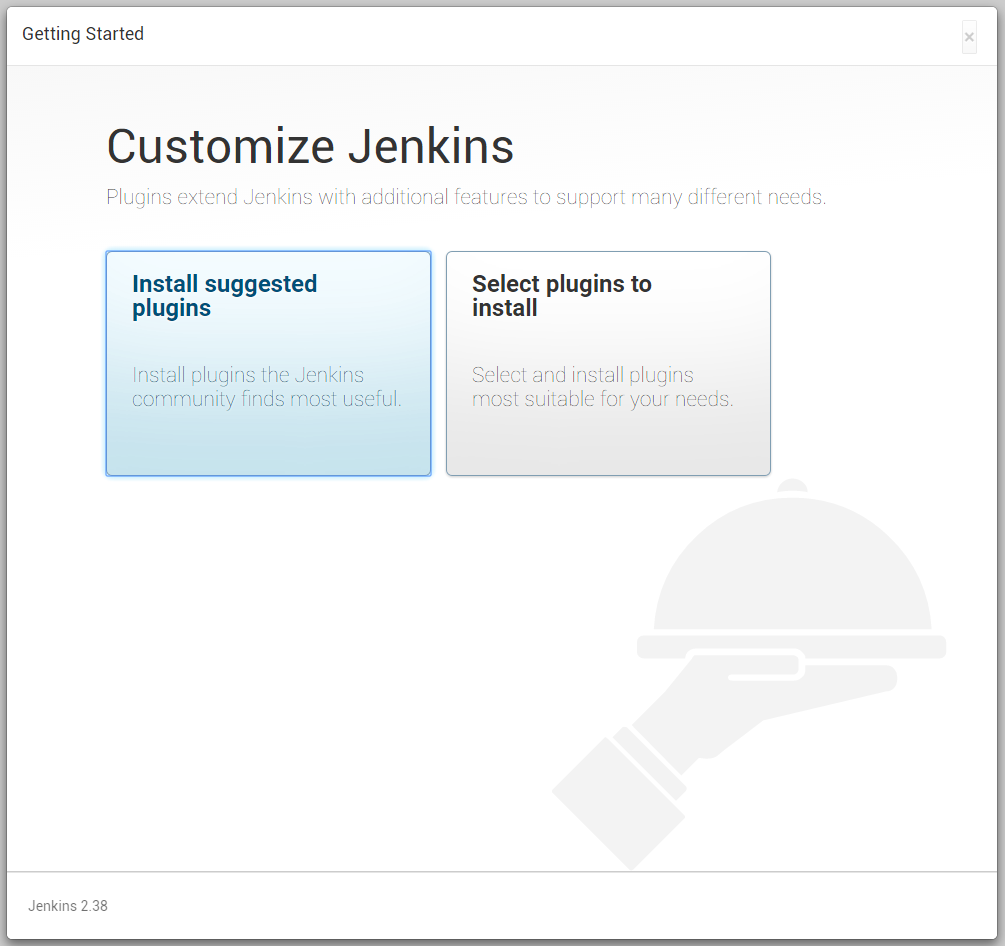Click the Jenkins 2.38 version text
This screenshot has width=1005, height=946.
pos(68,906)
